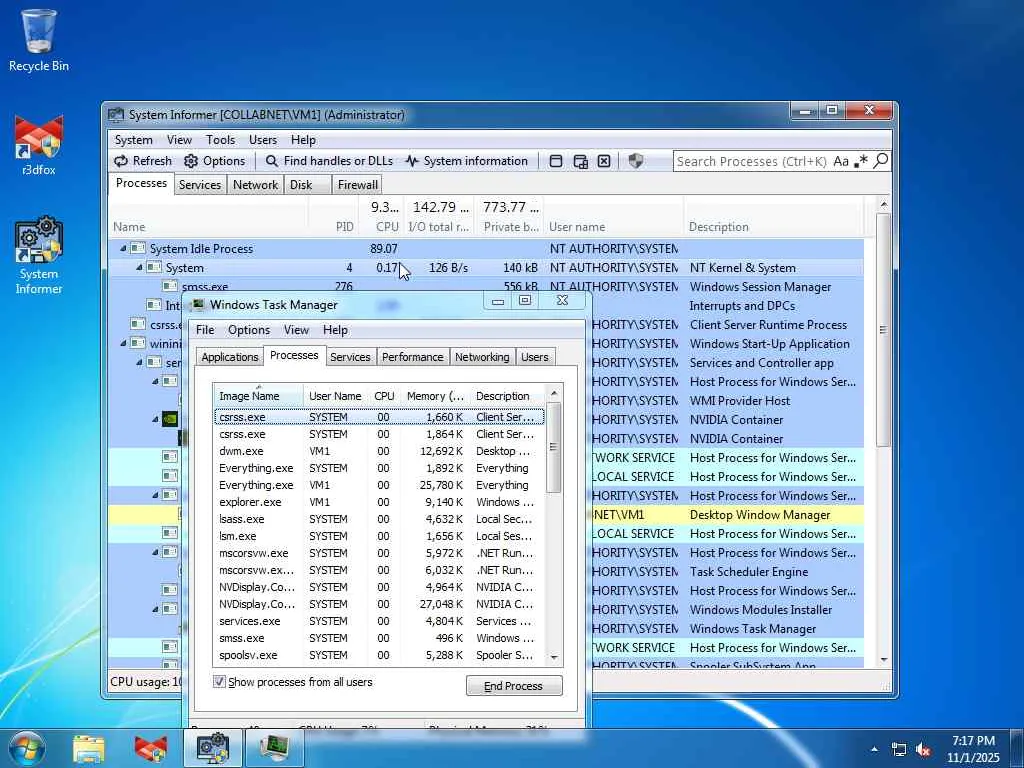The image size is (1024, 768).
Task: Sort System Informer by Description column
Action: pyautogui.click(x=773, y=227)
